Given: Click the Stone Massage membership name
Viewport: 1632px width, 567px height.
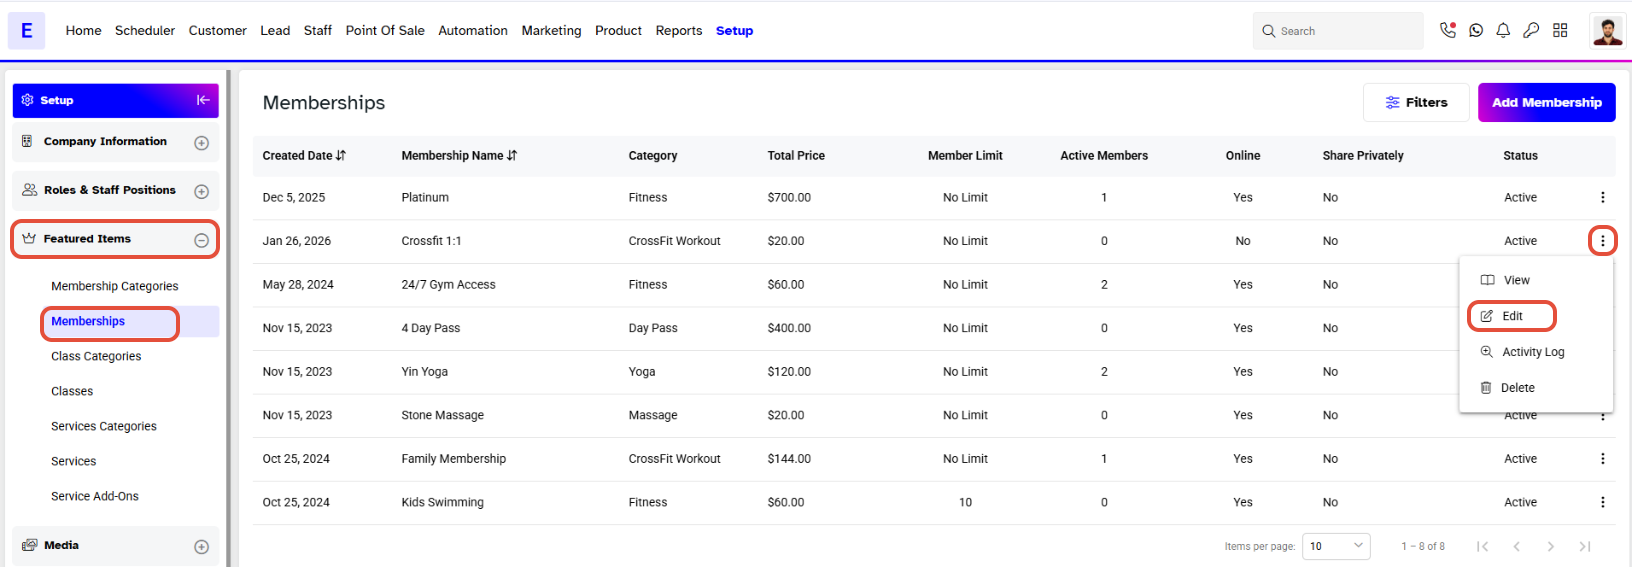Looking at the screenshot, I should (443, 415).
